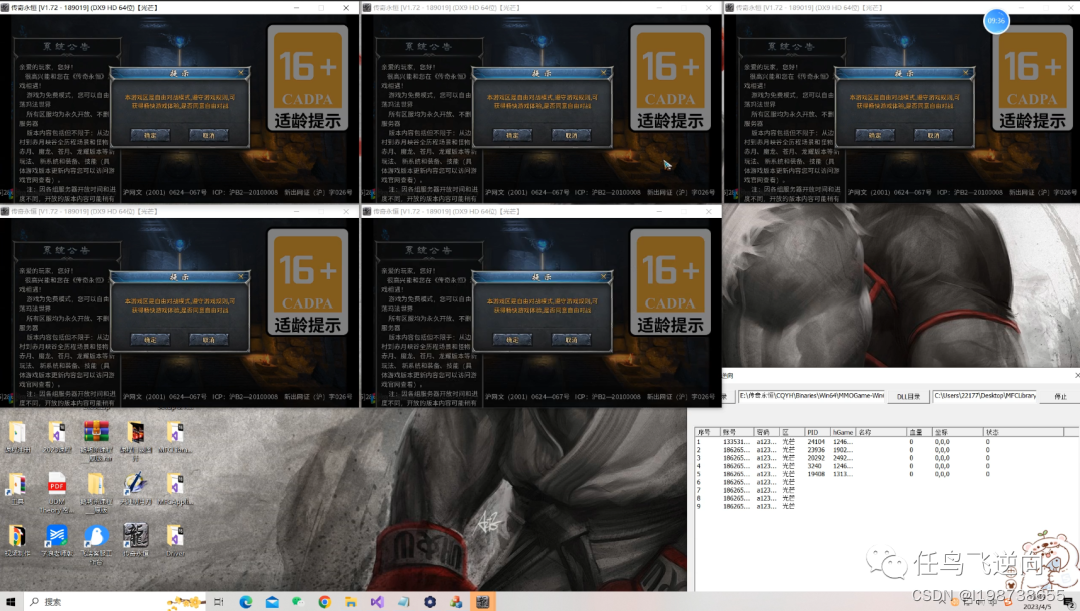Select account row number 6 in list
Image resolution: width=1080 pixels, height=611 pixels.
tap(880, 482)
